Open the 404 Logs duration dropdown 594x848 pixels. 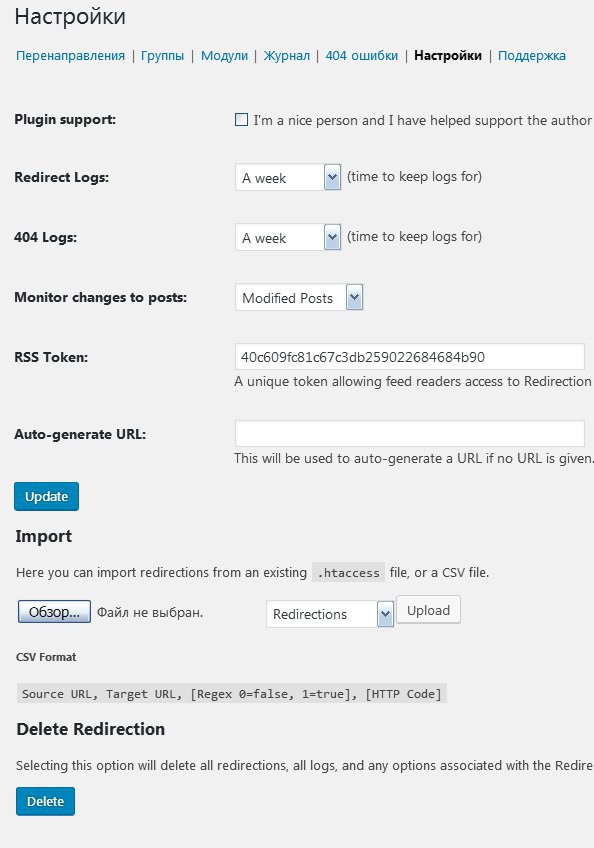click(288, 237)
